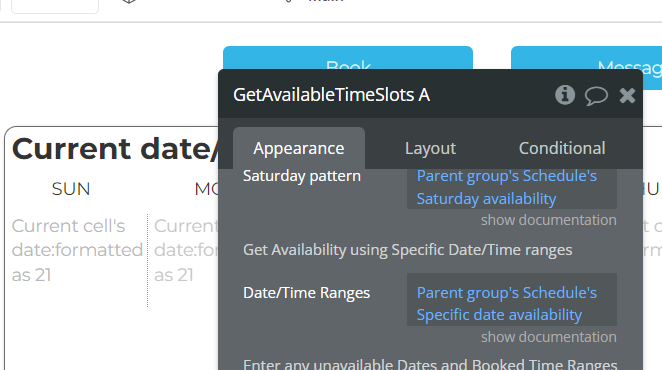Select the Current date heading text

point(115,149)
